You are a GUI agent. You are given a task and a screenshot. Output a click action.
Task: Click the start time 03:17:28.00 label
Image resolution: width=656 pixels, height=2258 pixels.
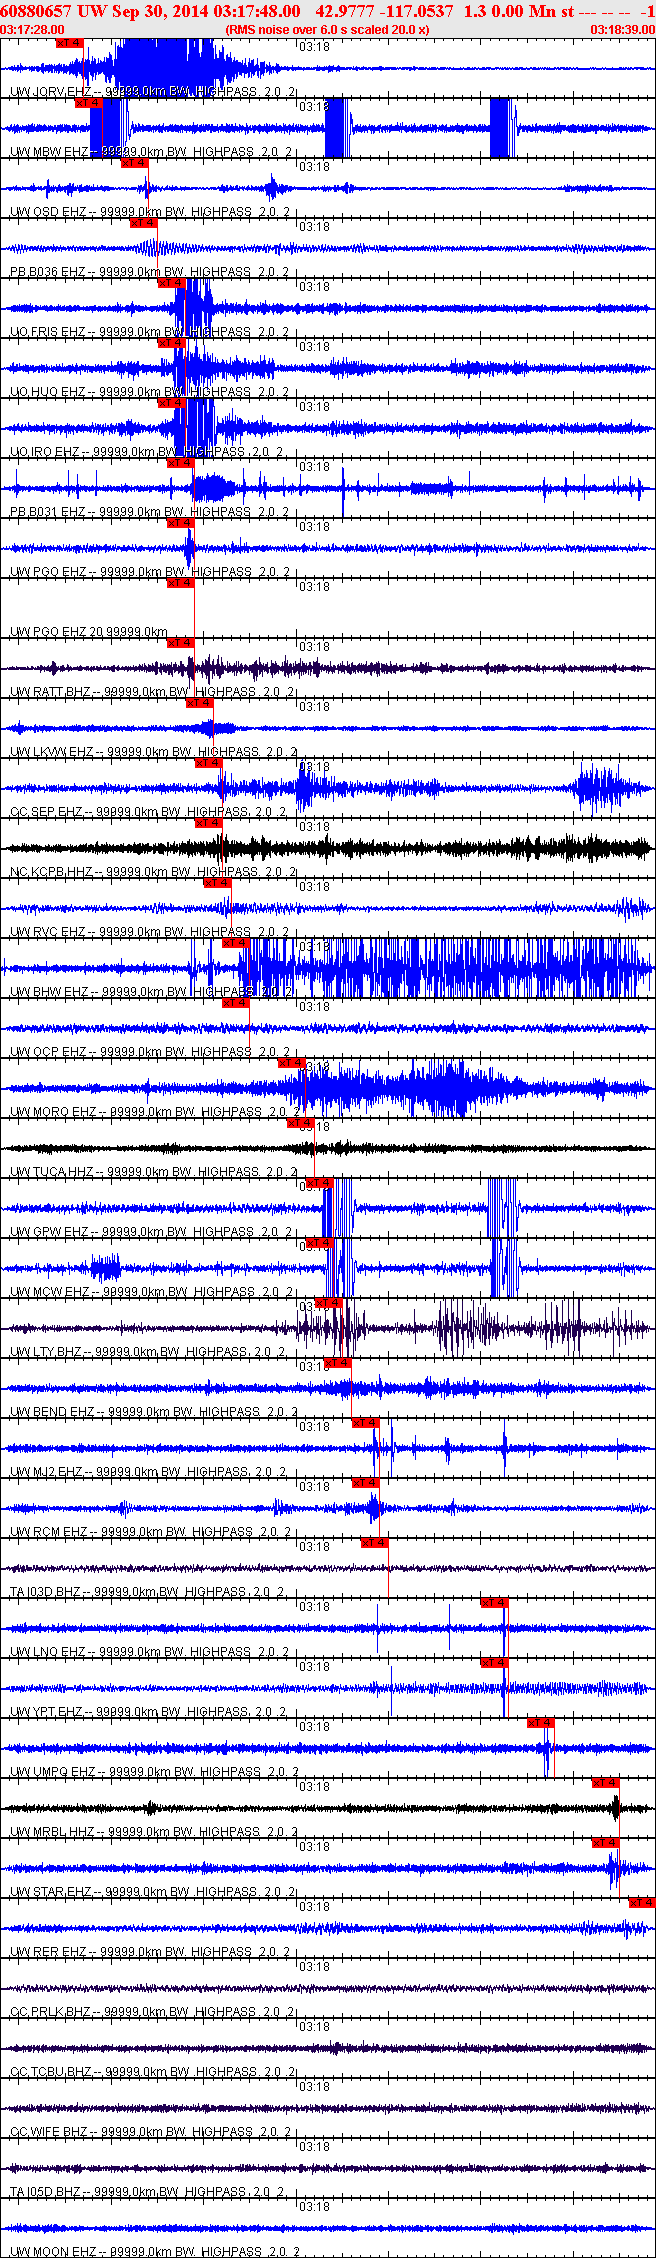tap(33, 30)
